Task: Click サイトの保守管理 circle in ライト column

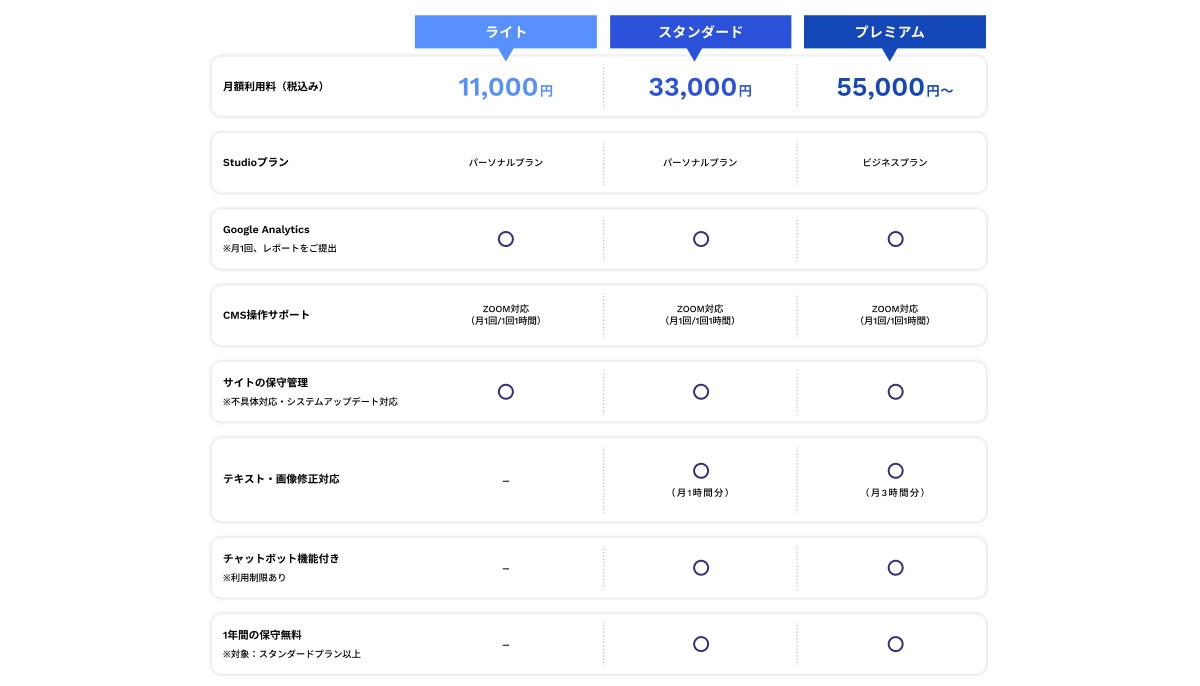Action: click(x=506, y=392)
